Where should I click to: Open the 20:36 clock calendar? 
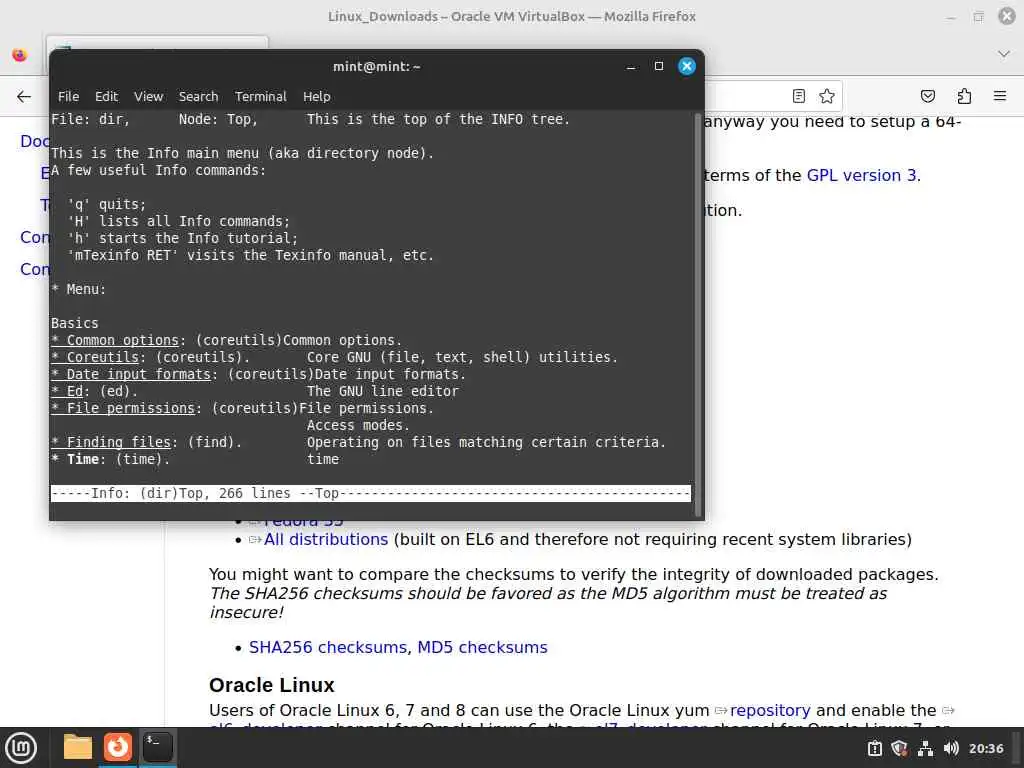[x=985, y=748]
